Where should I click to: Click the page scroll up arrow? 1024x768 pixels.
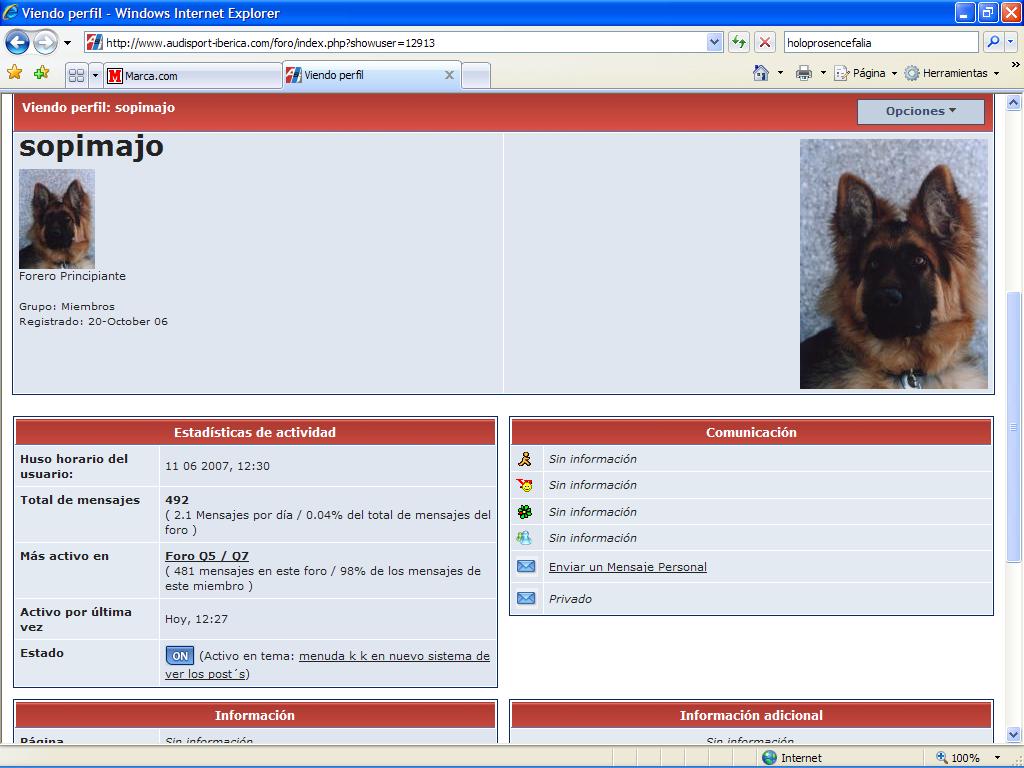(x=1014, y=102)
